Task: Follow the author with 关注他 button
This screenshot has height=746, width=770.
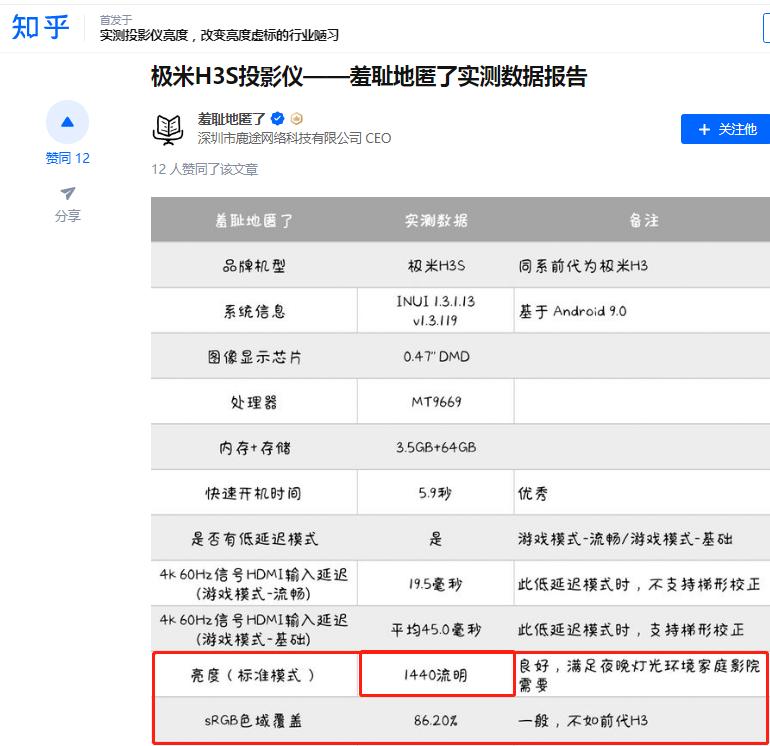Action: [725, 129]
